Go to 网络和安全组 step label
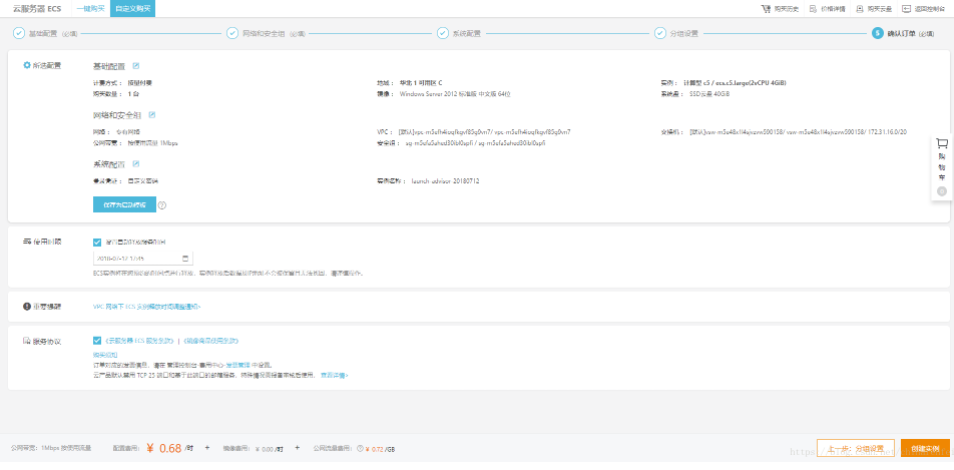Screen dimensions: 954x470 coord(264,34)
